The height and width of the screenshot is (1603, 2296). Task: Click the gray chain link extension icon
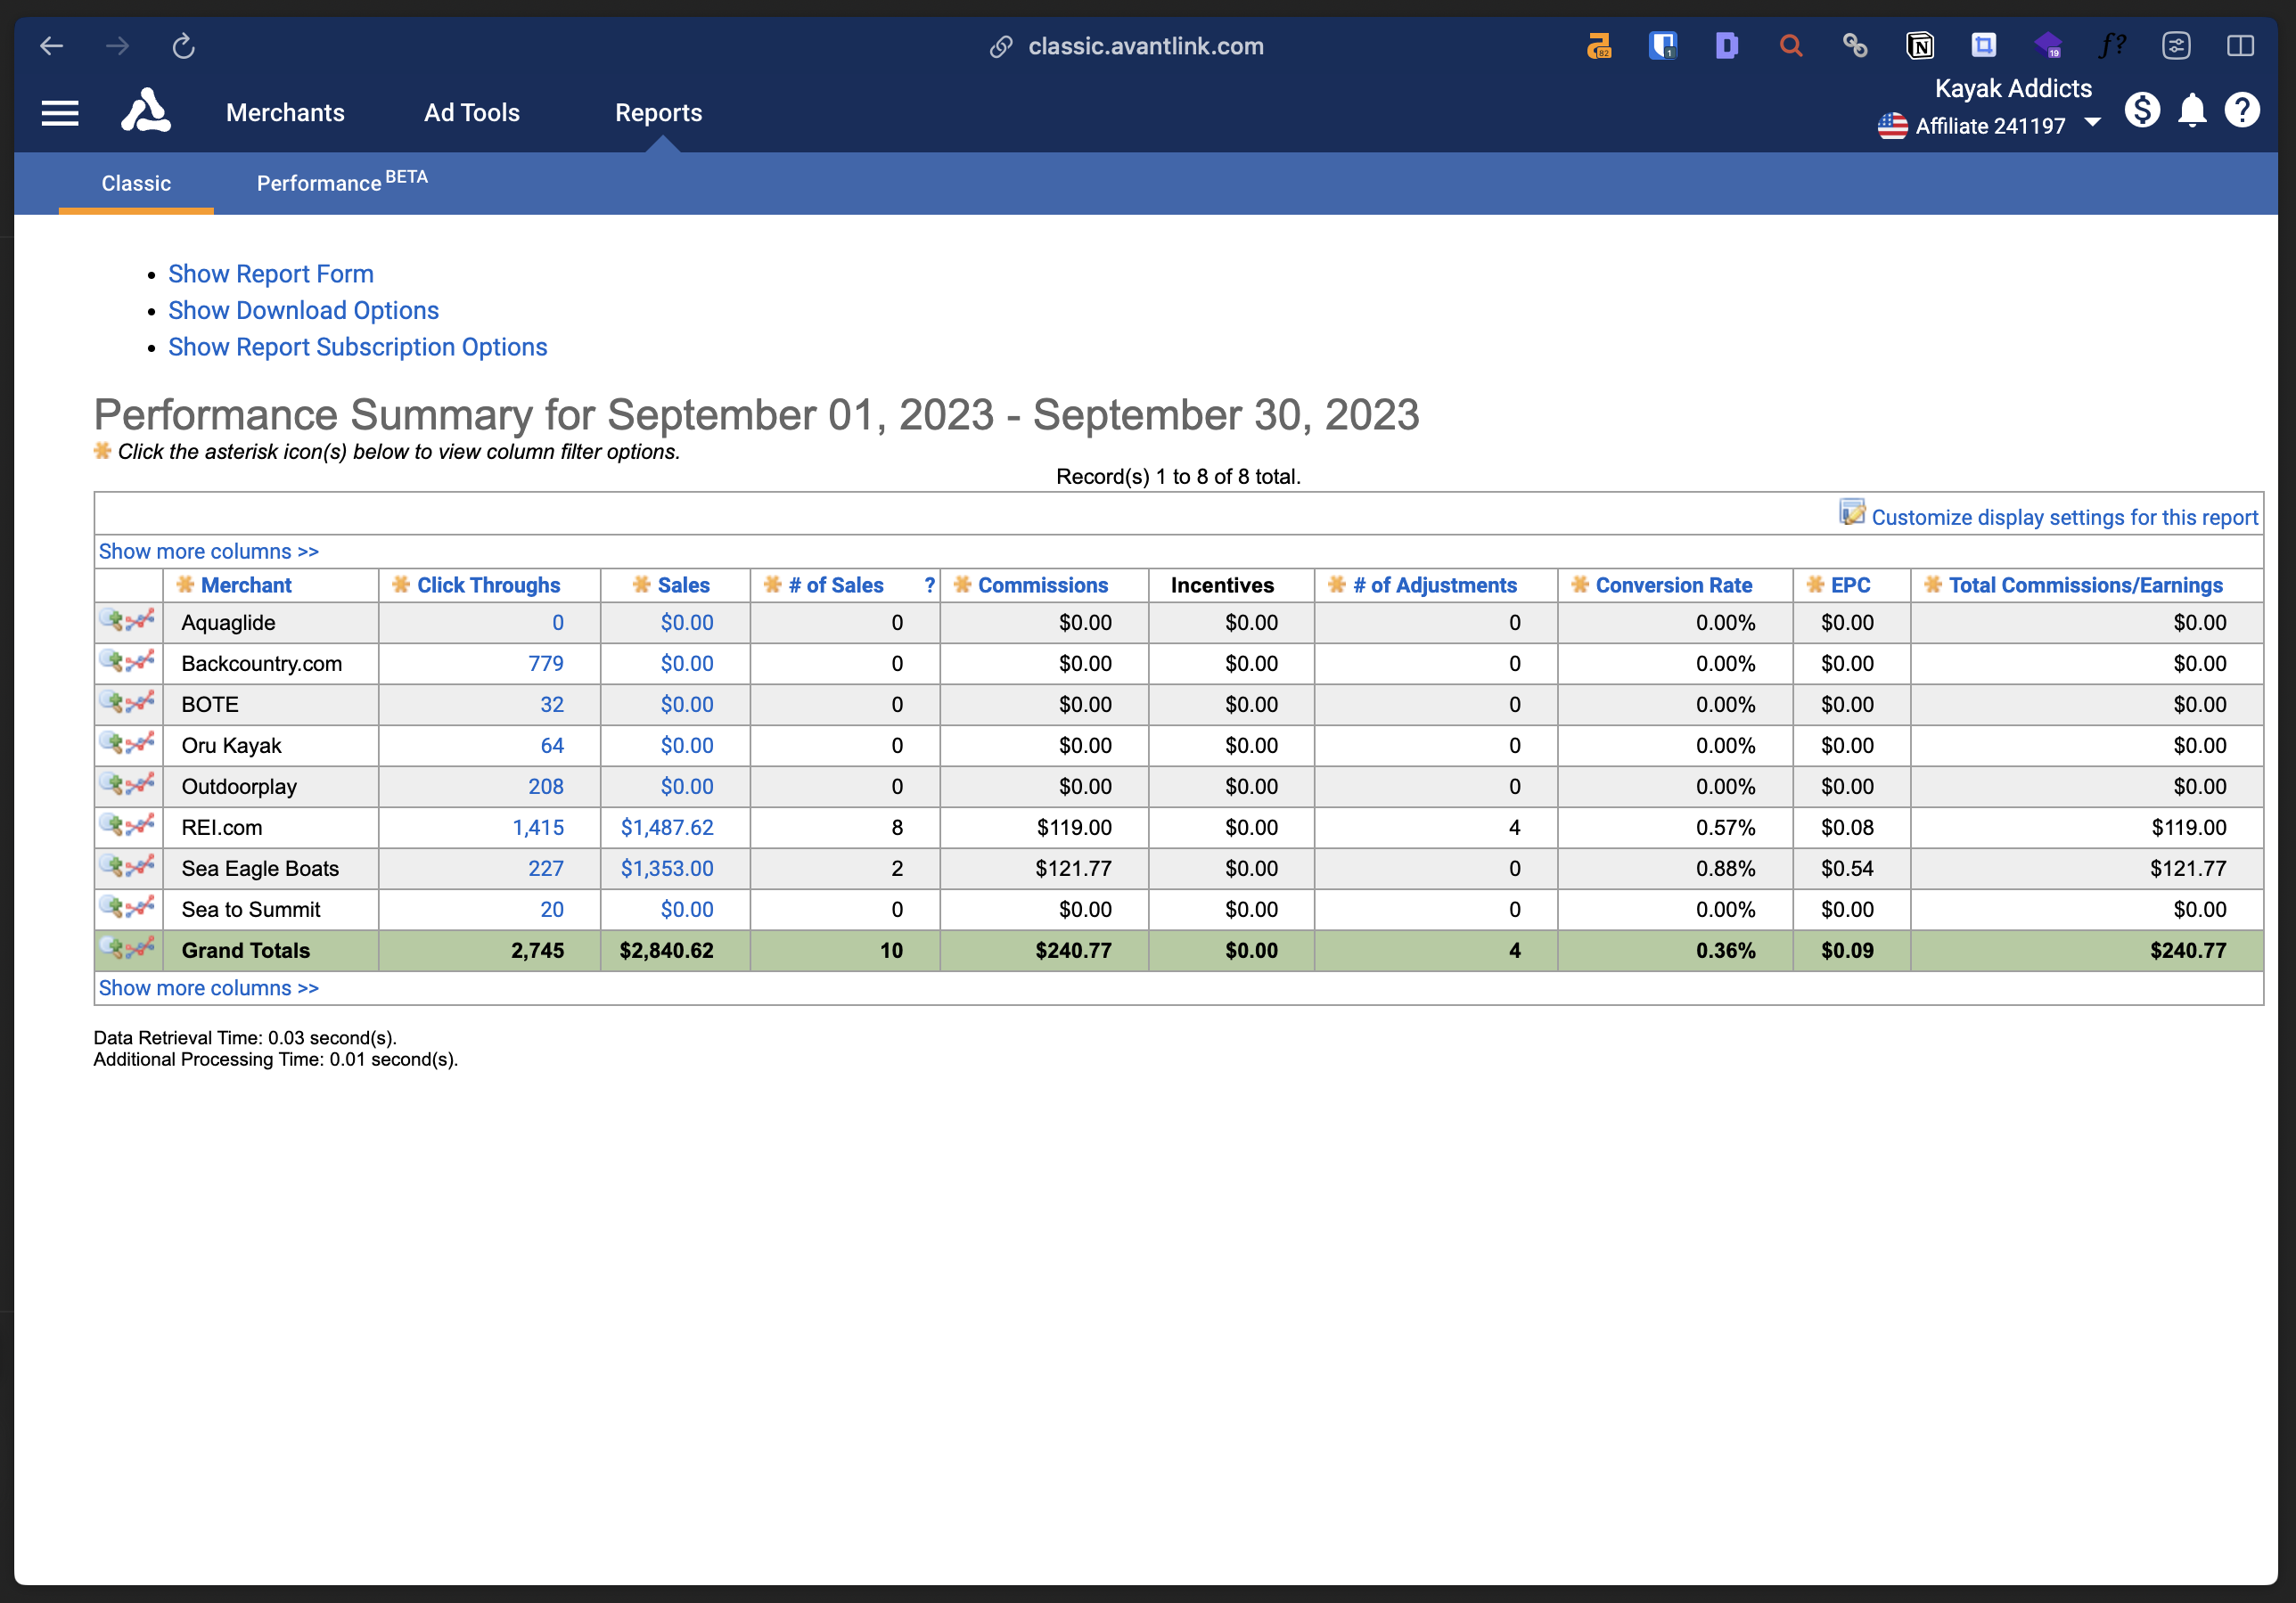(x=1854, y=46)
